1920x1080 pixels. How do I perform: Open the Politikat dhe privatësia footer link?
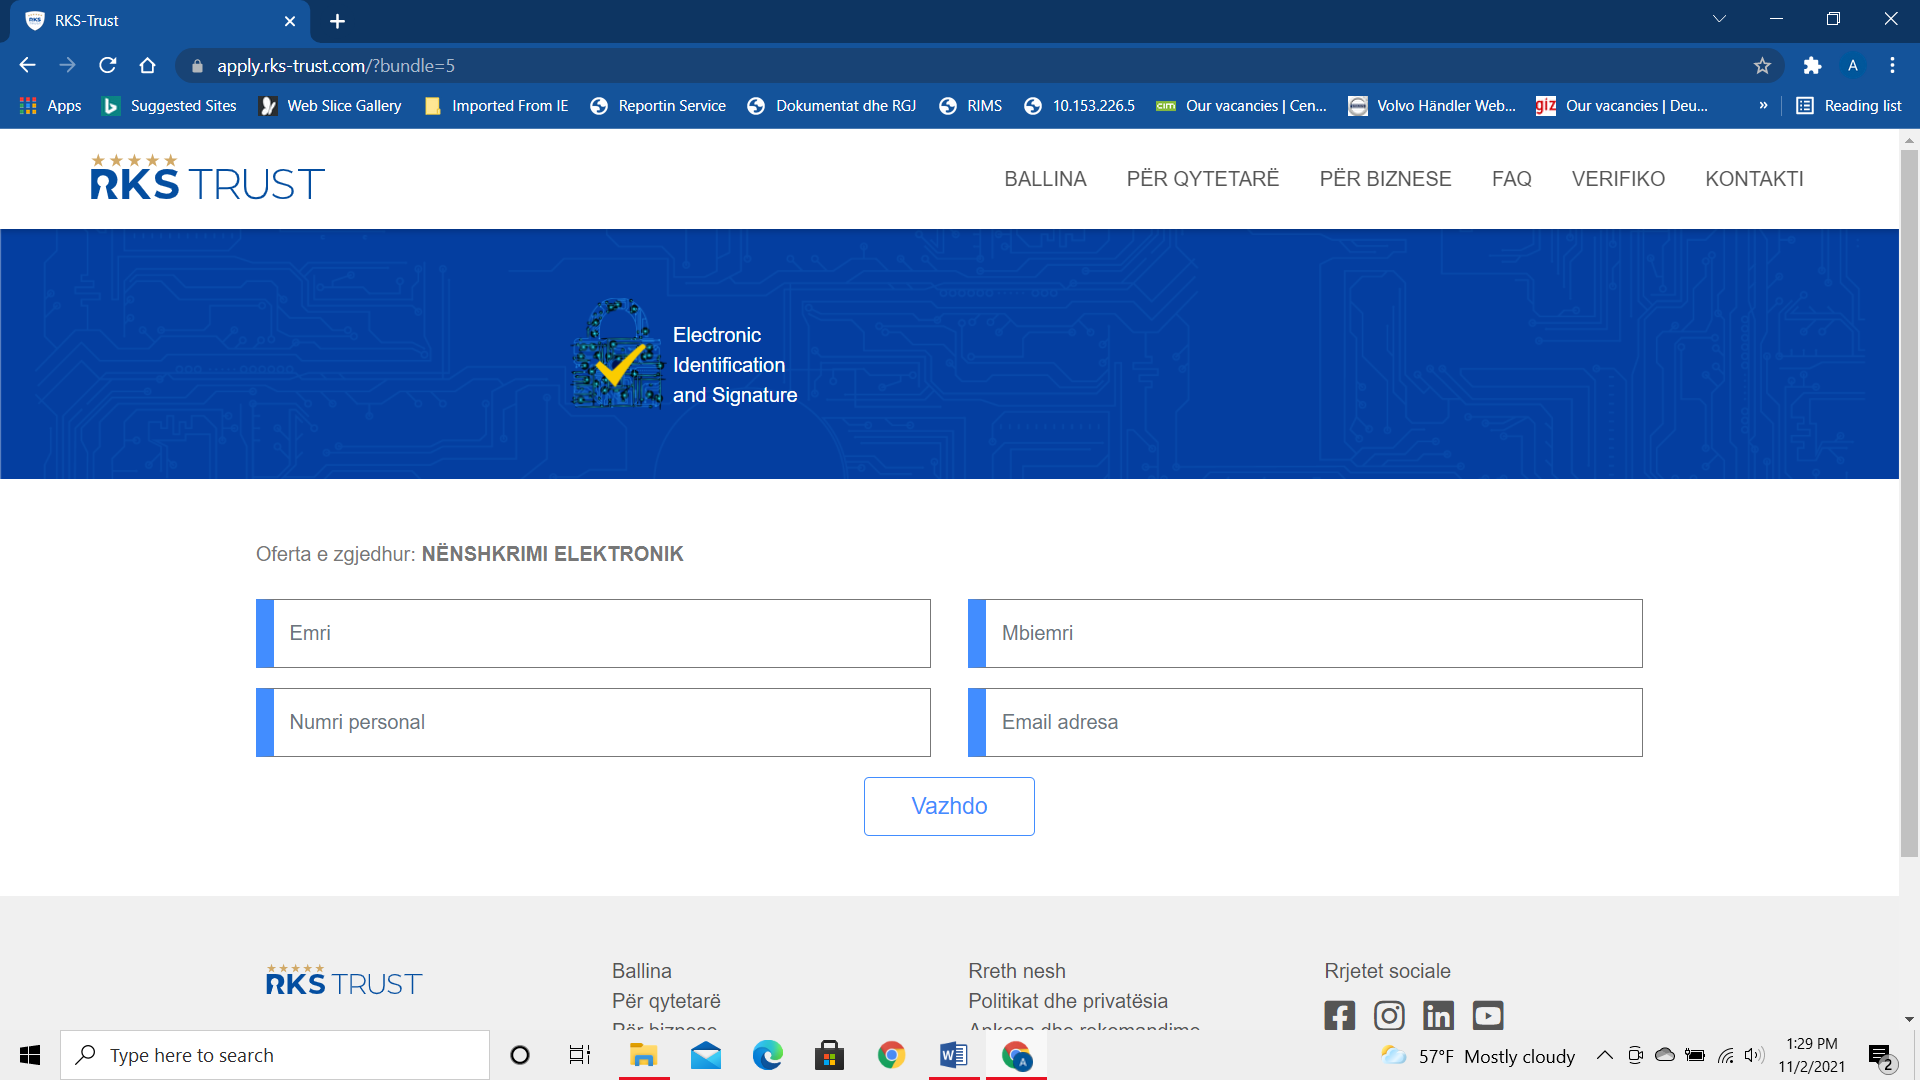pos(1067,1001)
